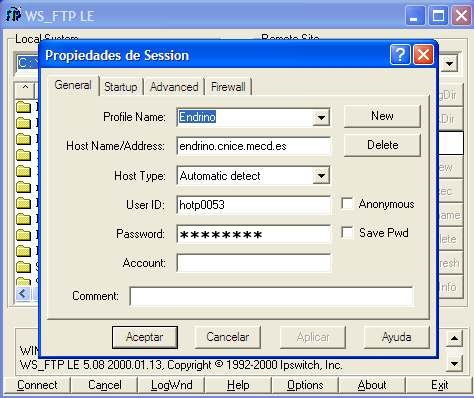Open help via the Ayuda button
This screenshot has height=398, width=474.
(x=397, y=337)
